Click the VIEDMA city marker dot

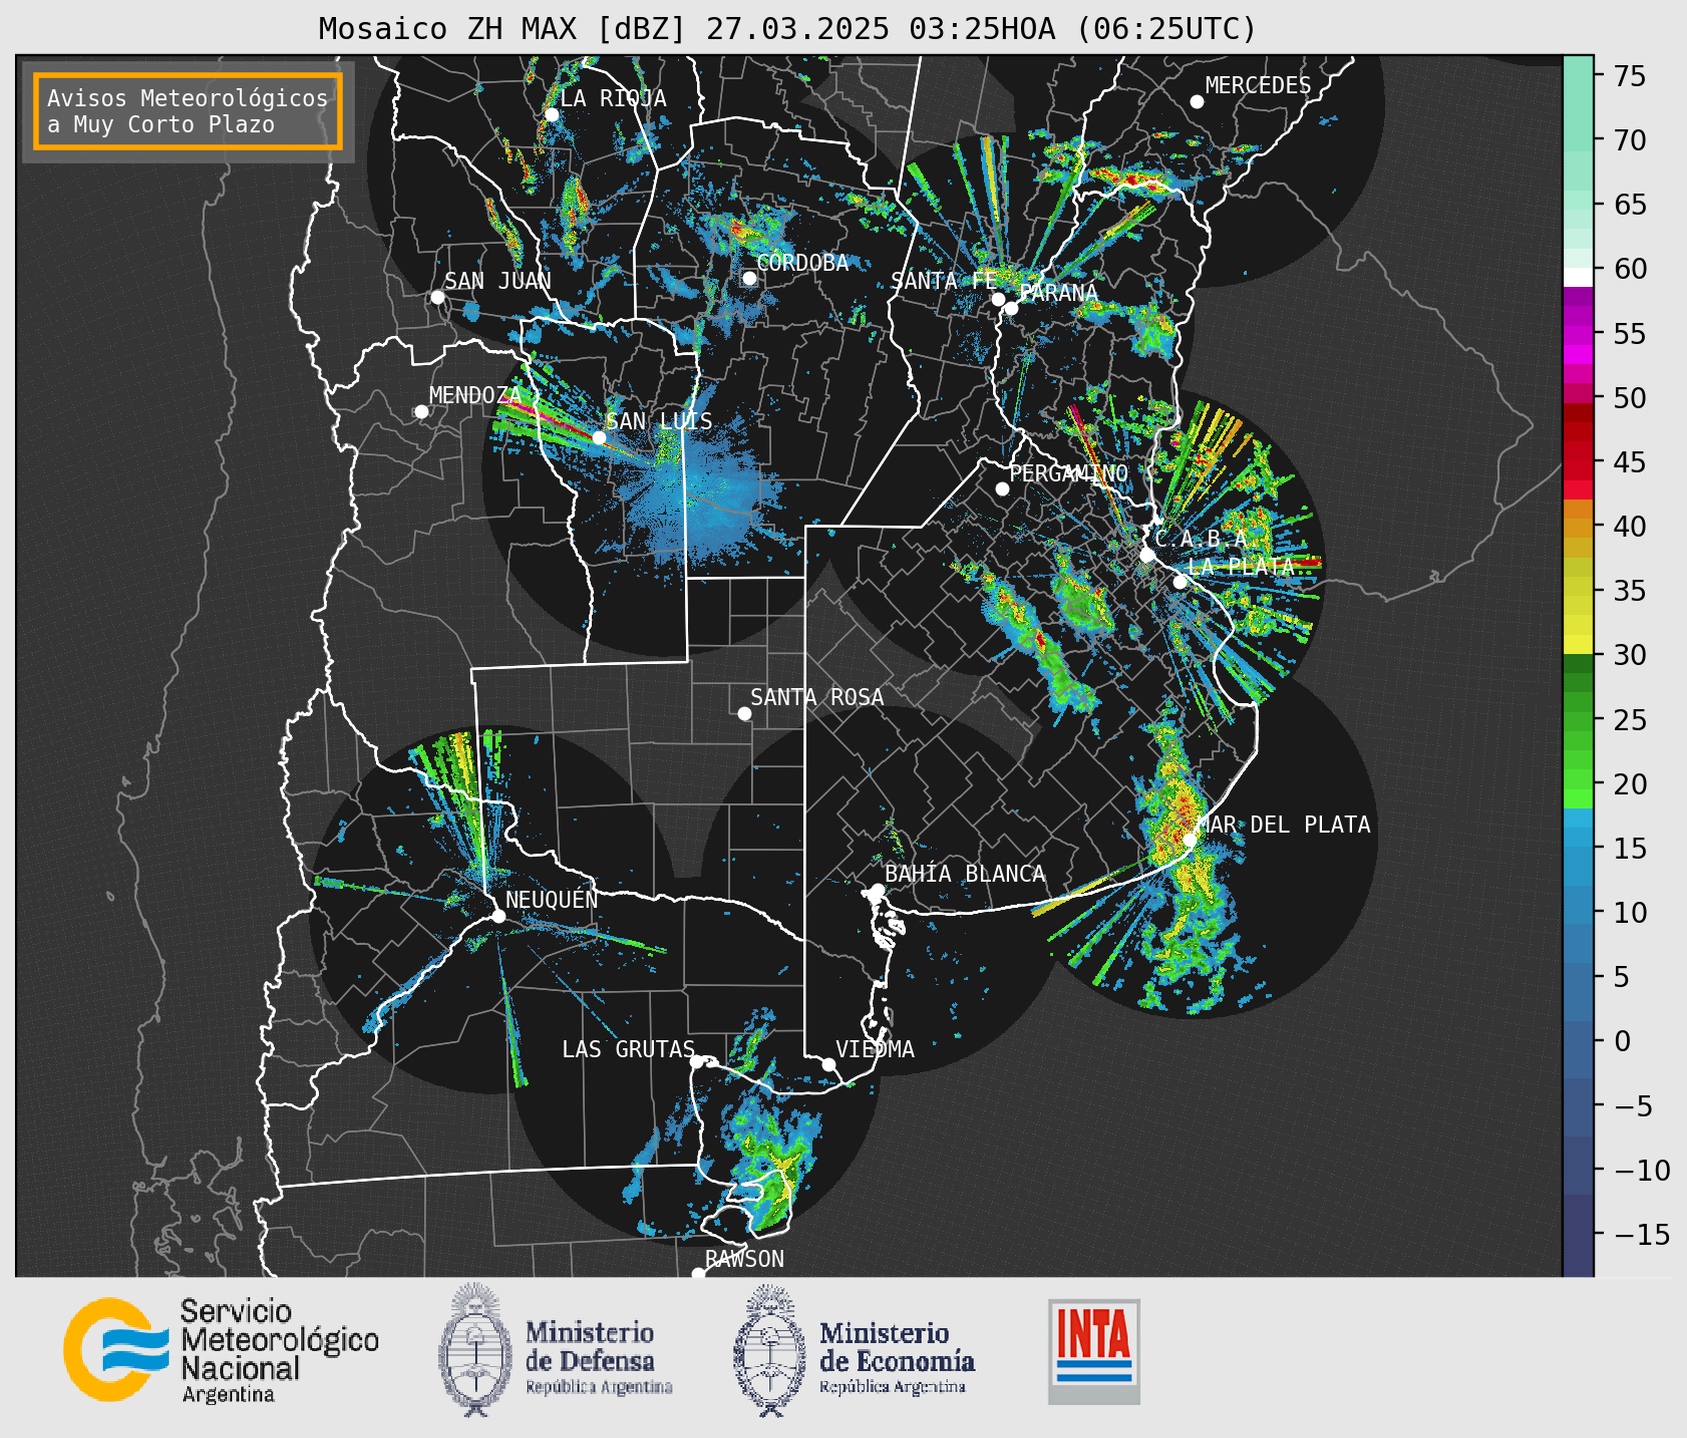coord(829,1064)
